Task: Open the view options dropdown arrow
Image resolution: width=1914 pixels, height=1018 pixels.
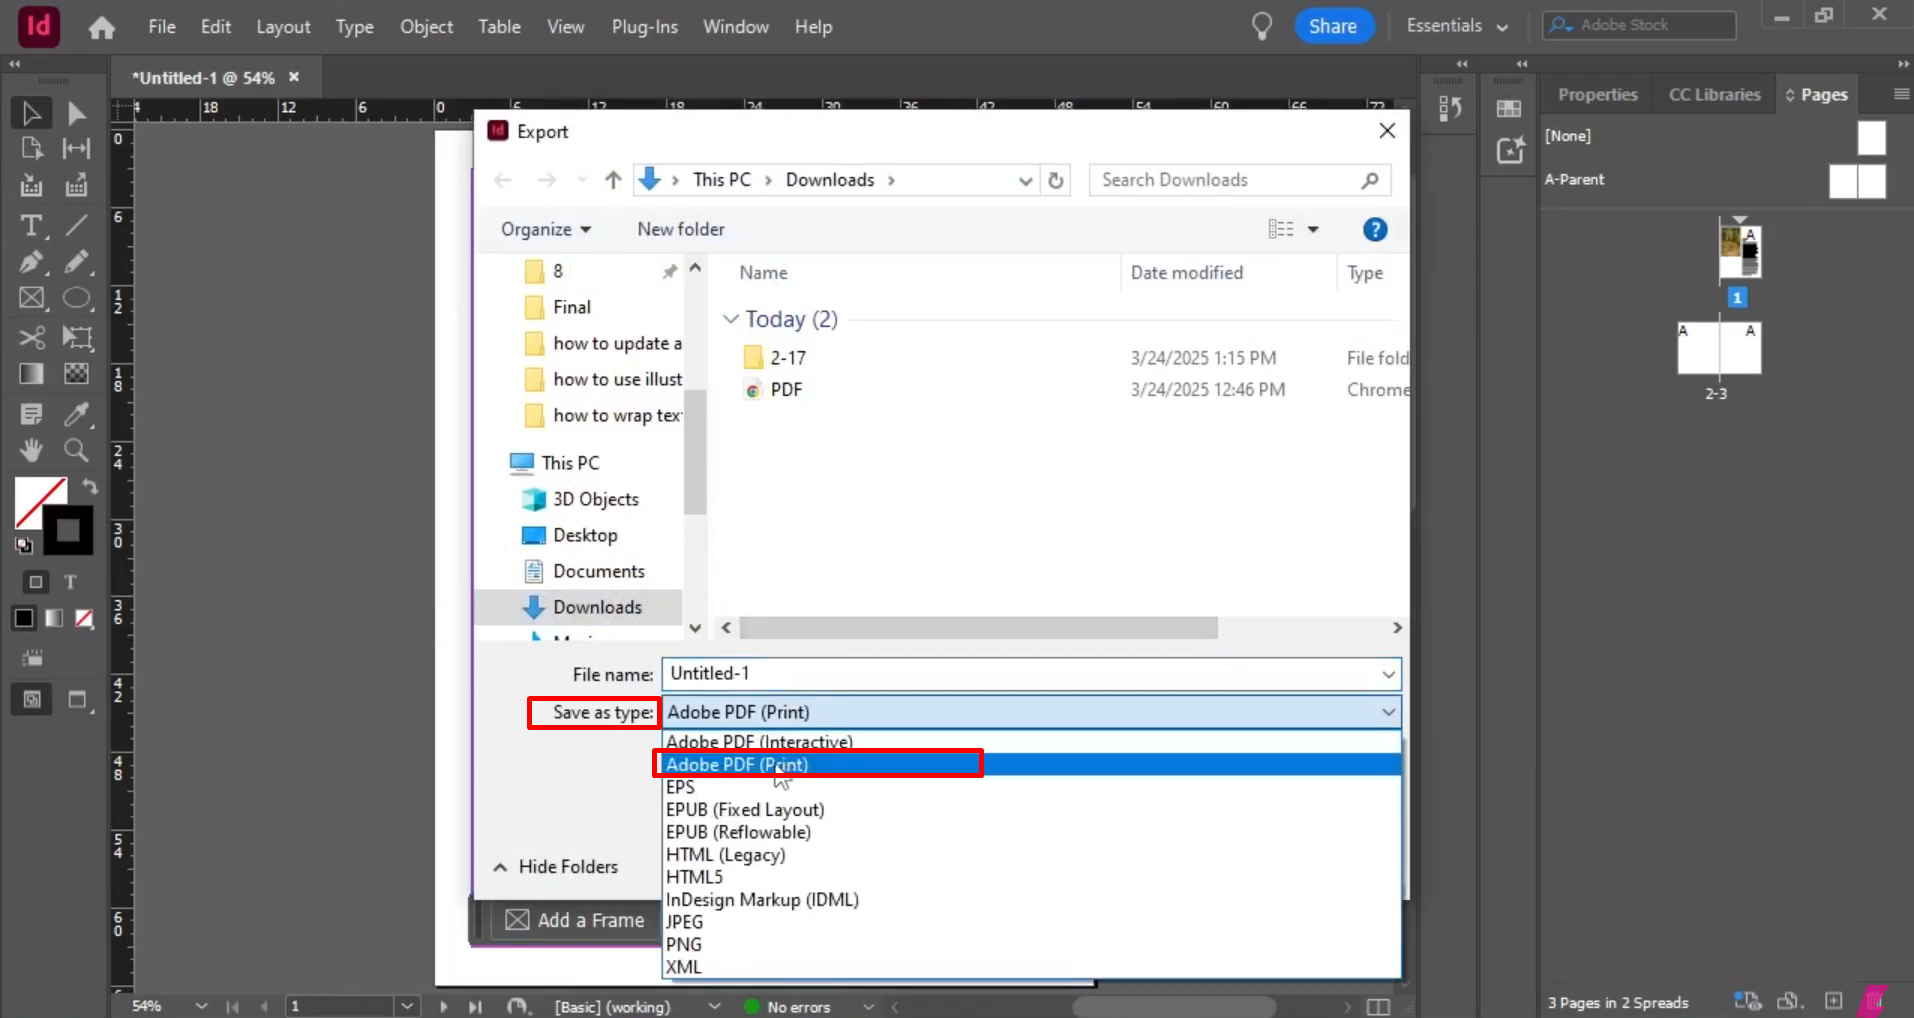Action: coord(1313,229)
